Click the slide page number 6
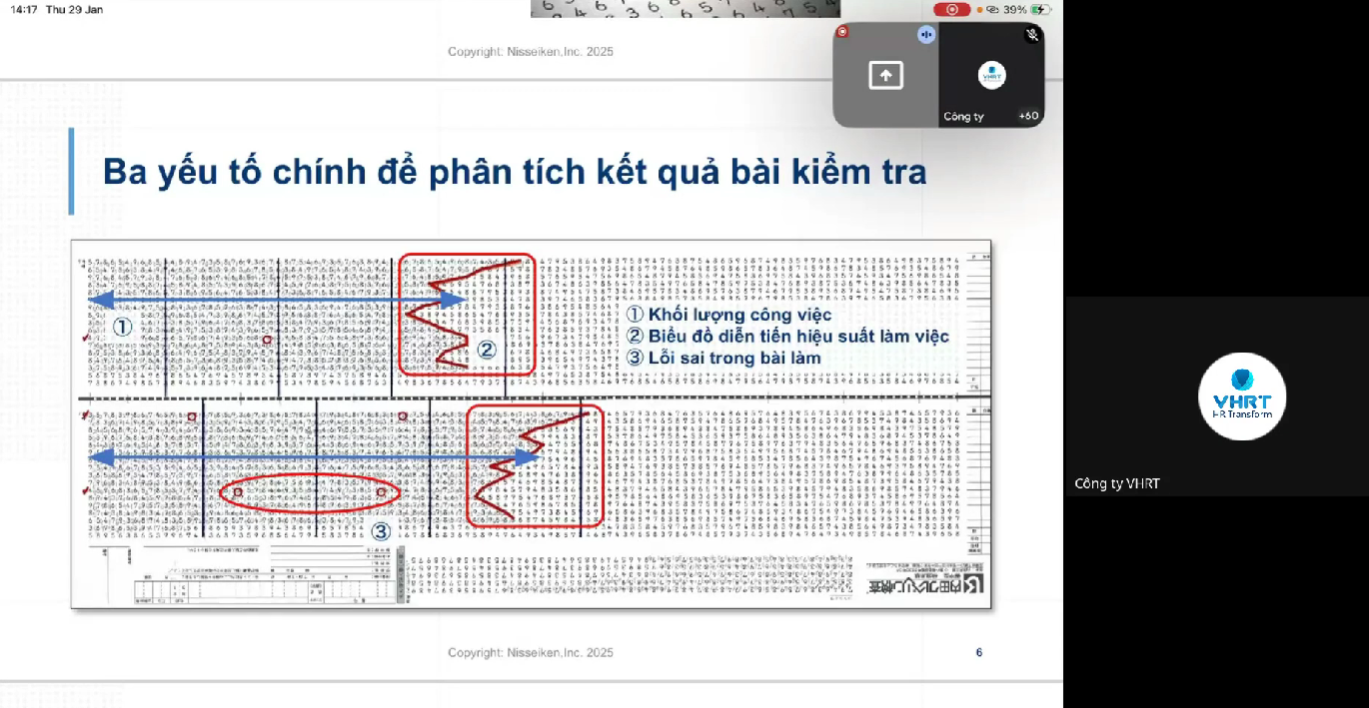The width and height of the screenshot is (1369, 708). coord(979,652)
